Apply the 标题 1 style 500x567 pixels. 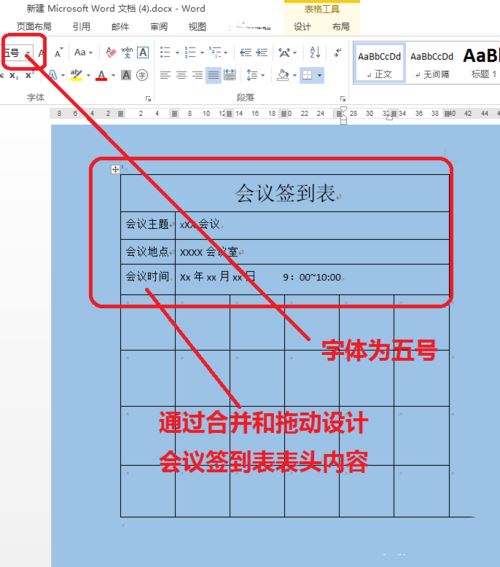482,64
